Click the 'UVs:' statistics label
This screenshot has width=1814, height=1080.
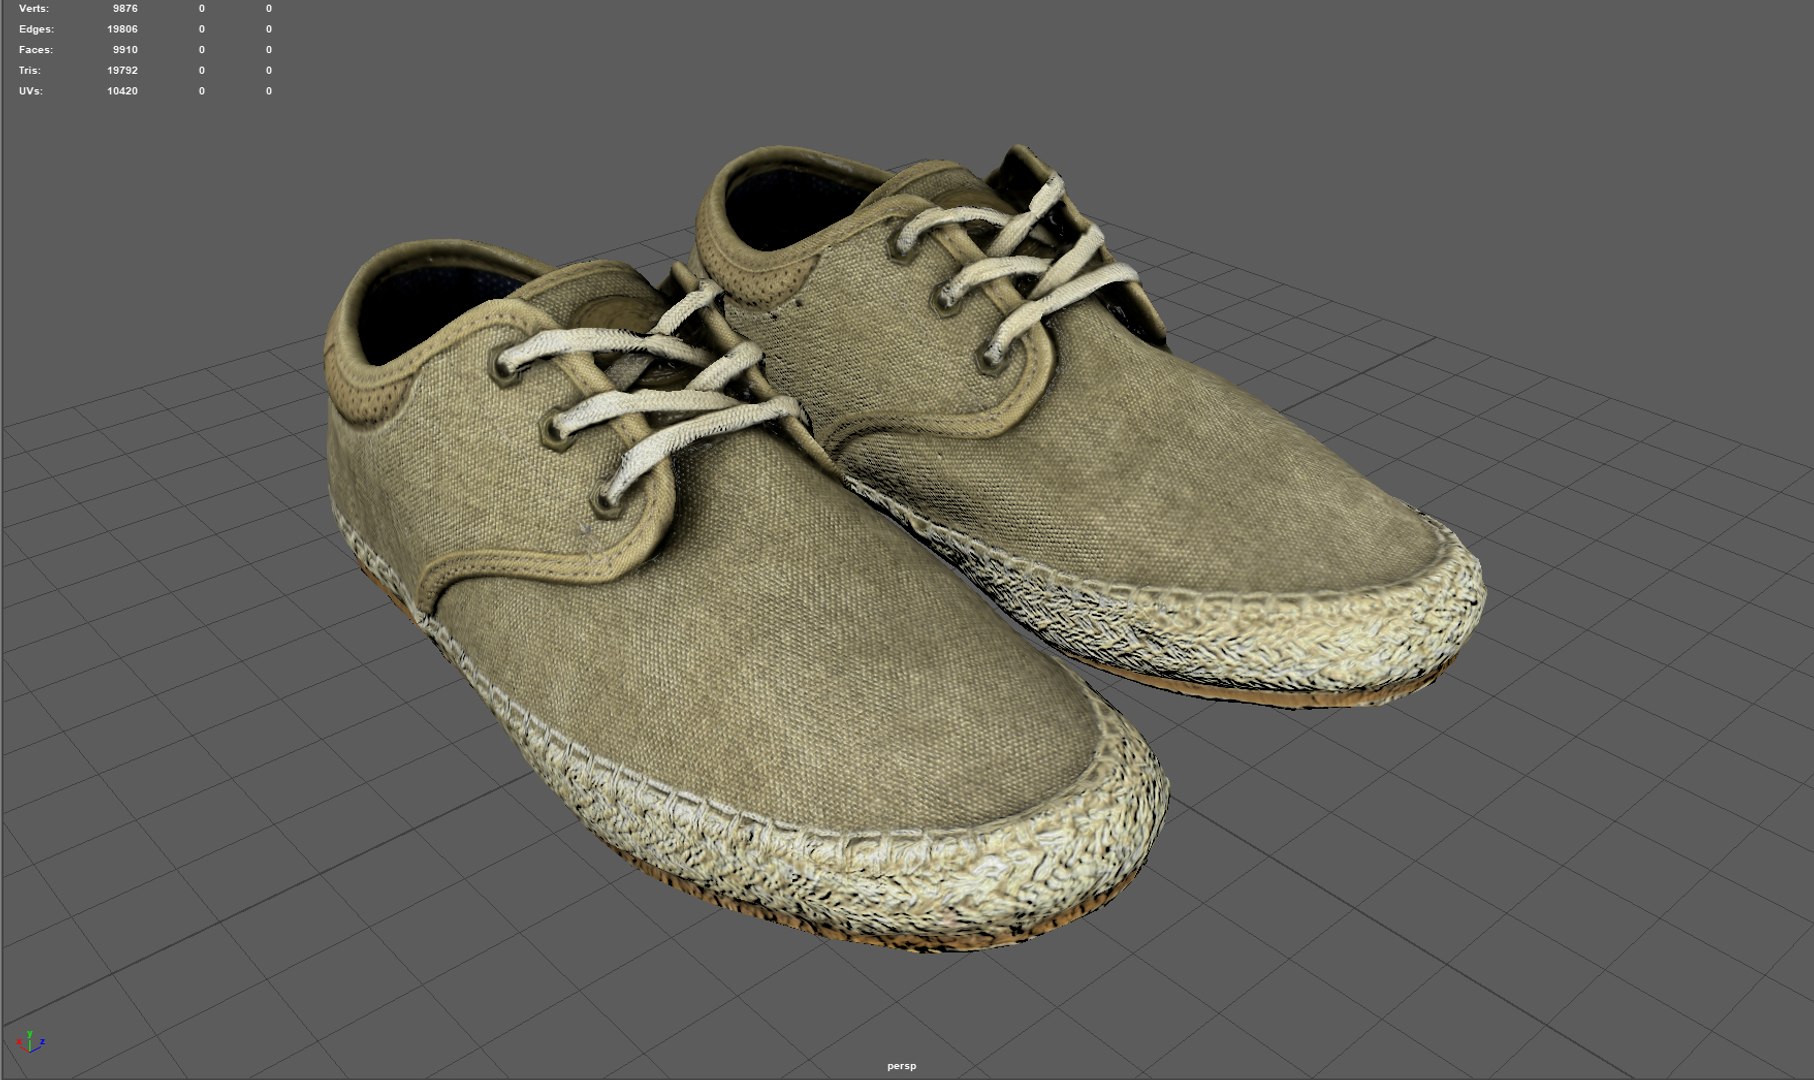tap(31, 91)
